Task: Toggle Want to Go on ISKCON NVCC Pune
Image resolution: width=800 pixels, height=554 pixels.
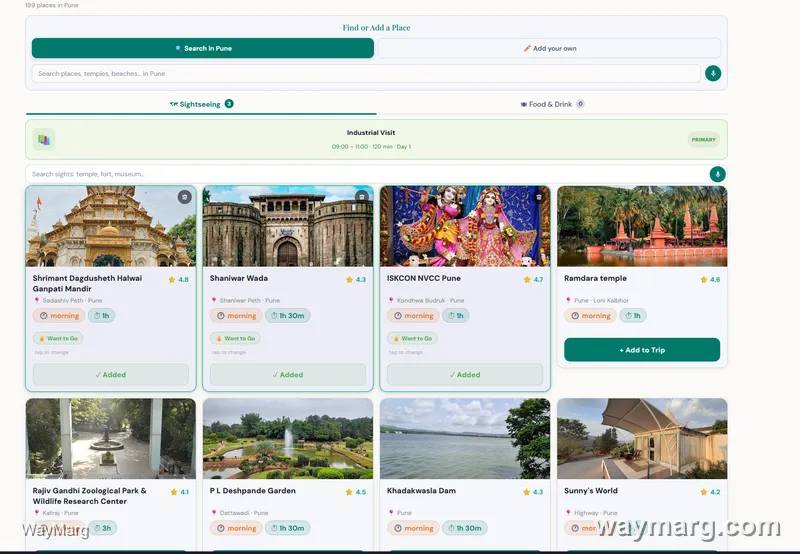Action: pyautogui.click(x=412, y=338)
